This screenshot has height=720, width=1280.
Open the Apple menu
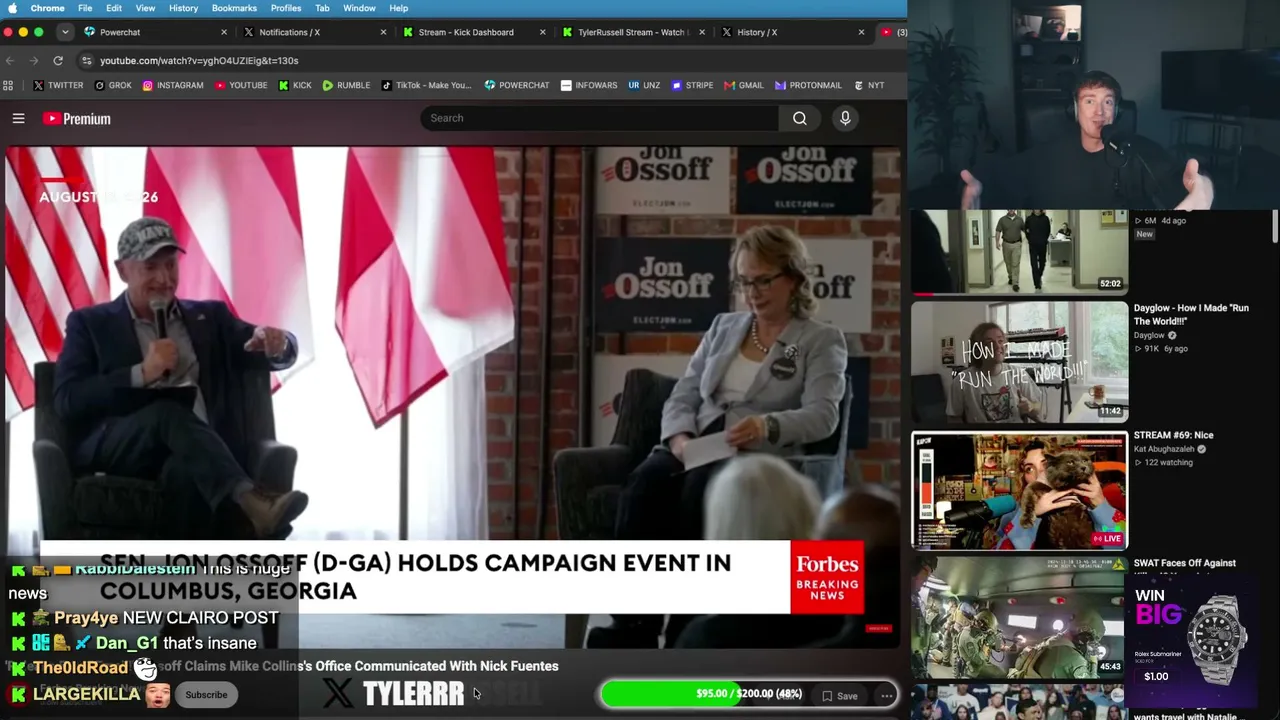[12, 8]
